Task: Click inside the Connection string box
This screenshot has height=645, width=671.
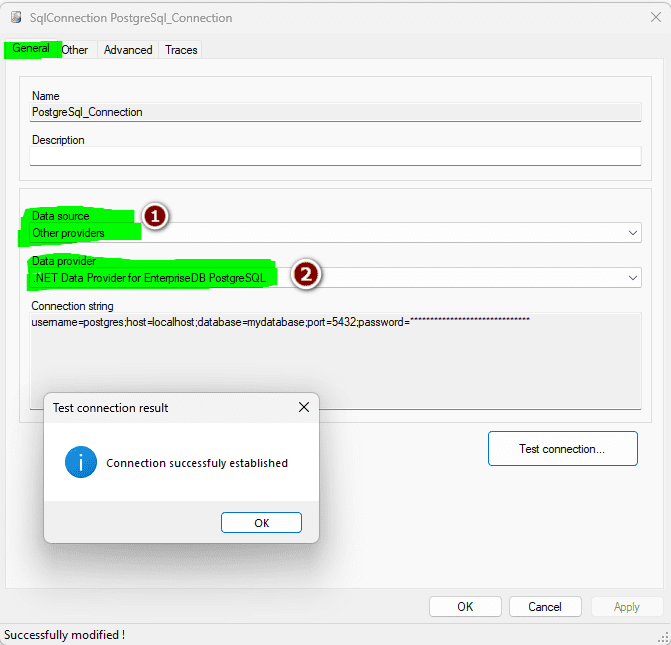Action: coord(335,361)
